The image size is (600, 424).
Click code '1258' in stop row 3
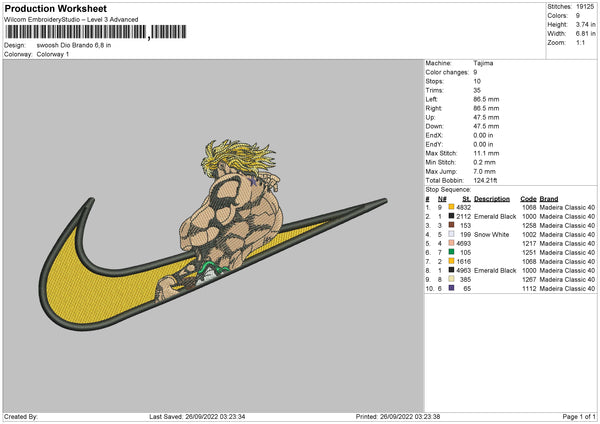coord(530,225)
